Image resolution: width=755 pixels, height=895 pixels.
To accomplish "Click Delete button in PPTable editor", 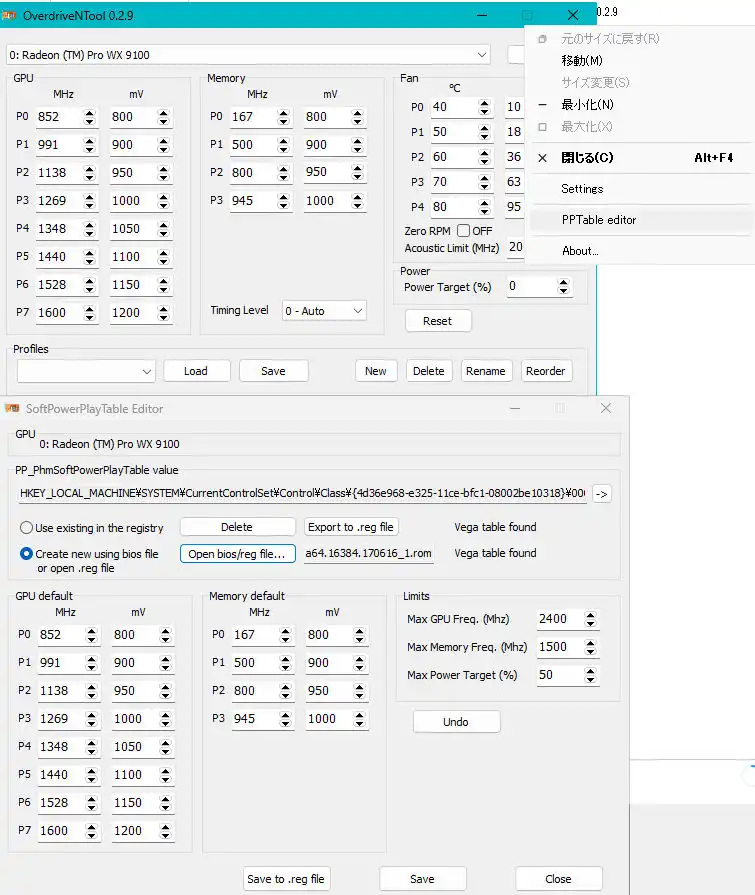I will point(237,527).
